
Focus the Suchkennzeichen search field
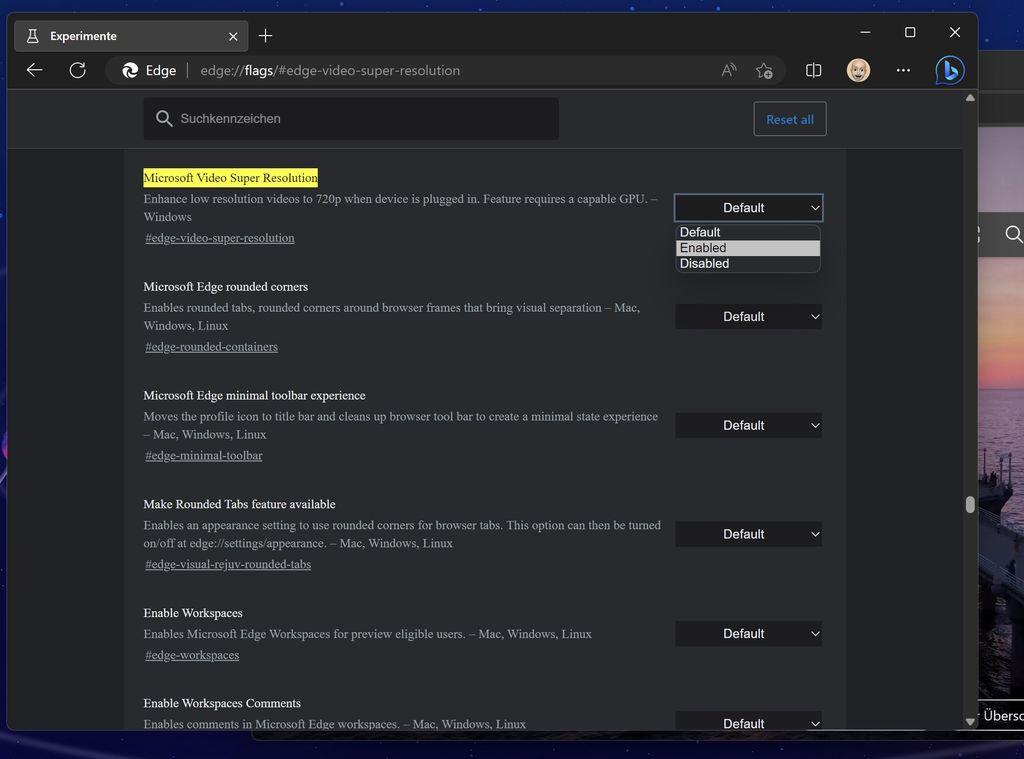click(351, 119)
